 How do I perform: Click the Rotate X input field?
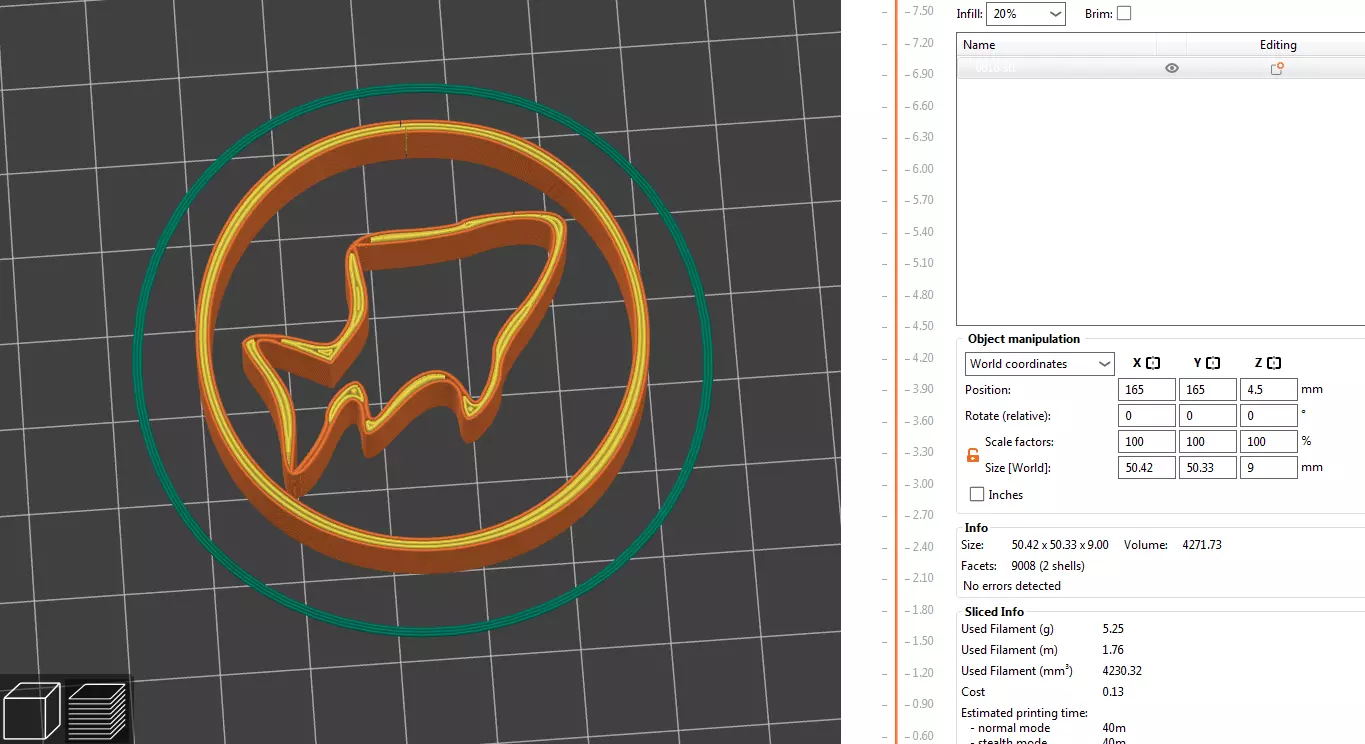tap(1147, 415)
